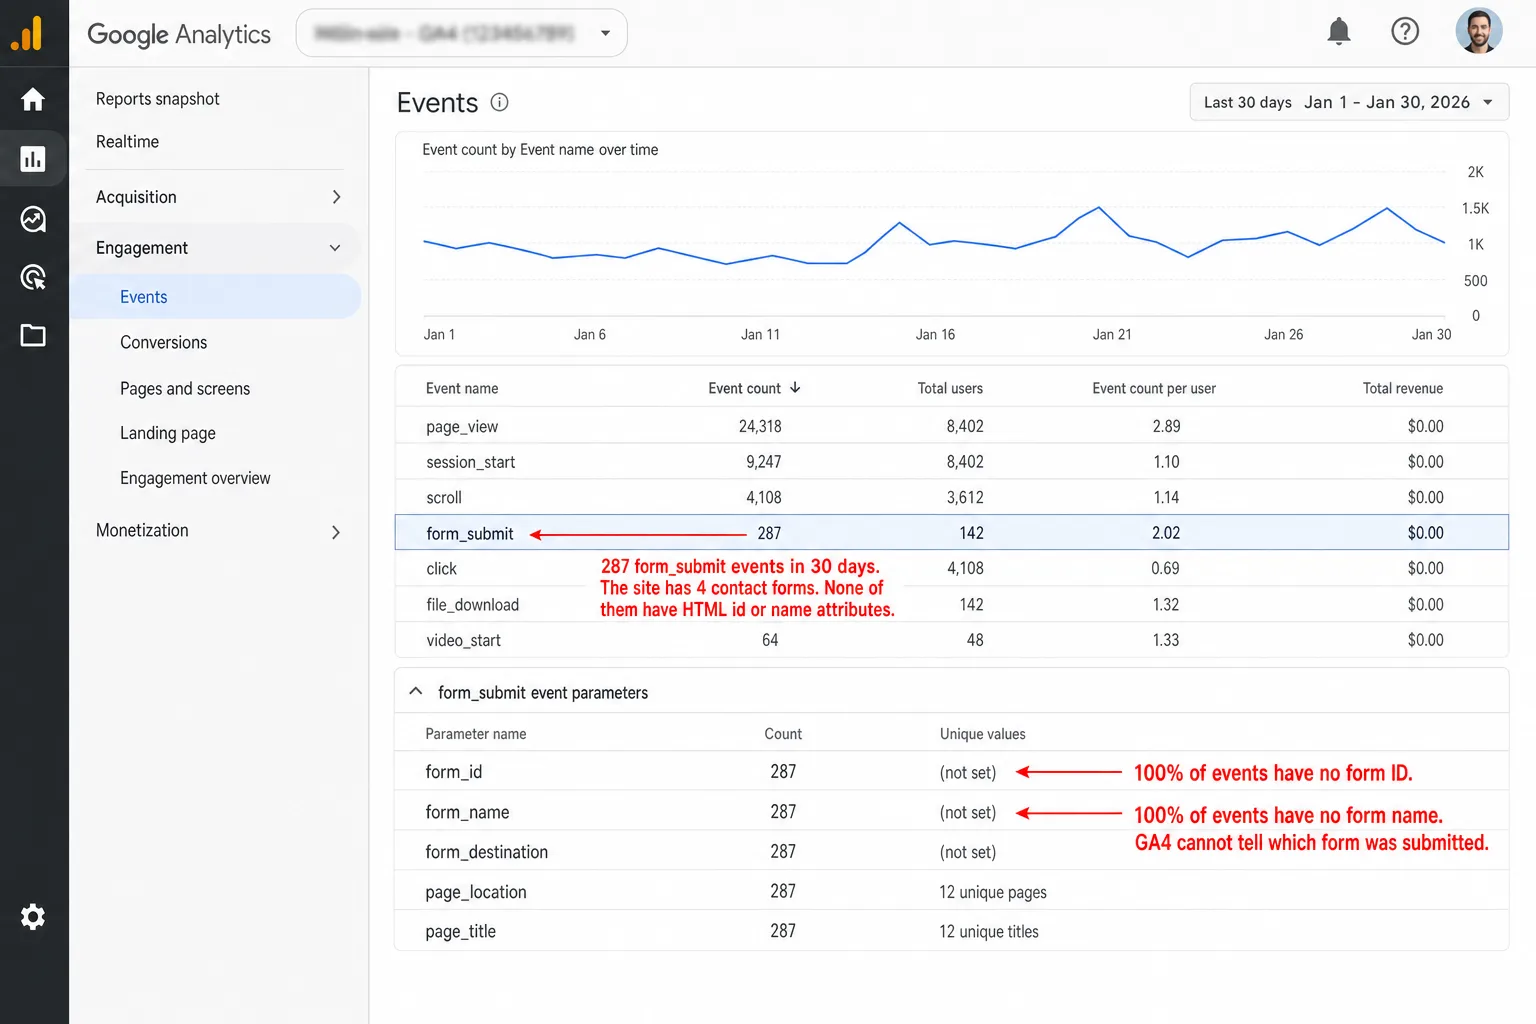Select the Reports bar-chart icon
This screenshot has width=1536, height=1024.
tap(33, 158)
